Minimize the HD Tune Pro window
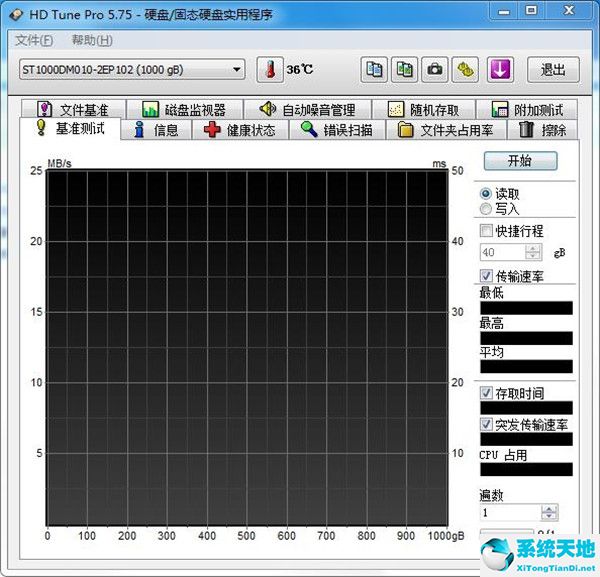 point(504,11)
